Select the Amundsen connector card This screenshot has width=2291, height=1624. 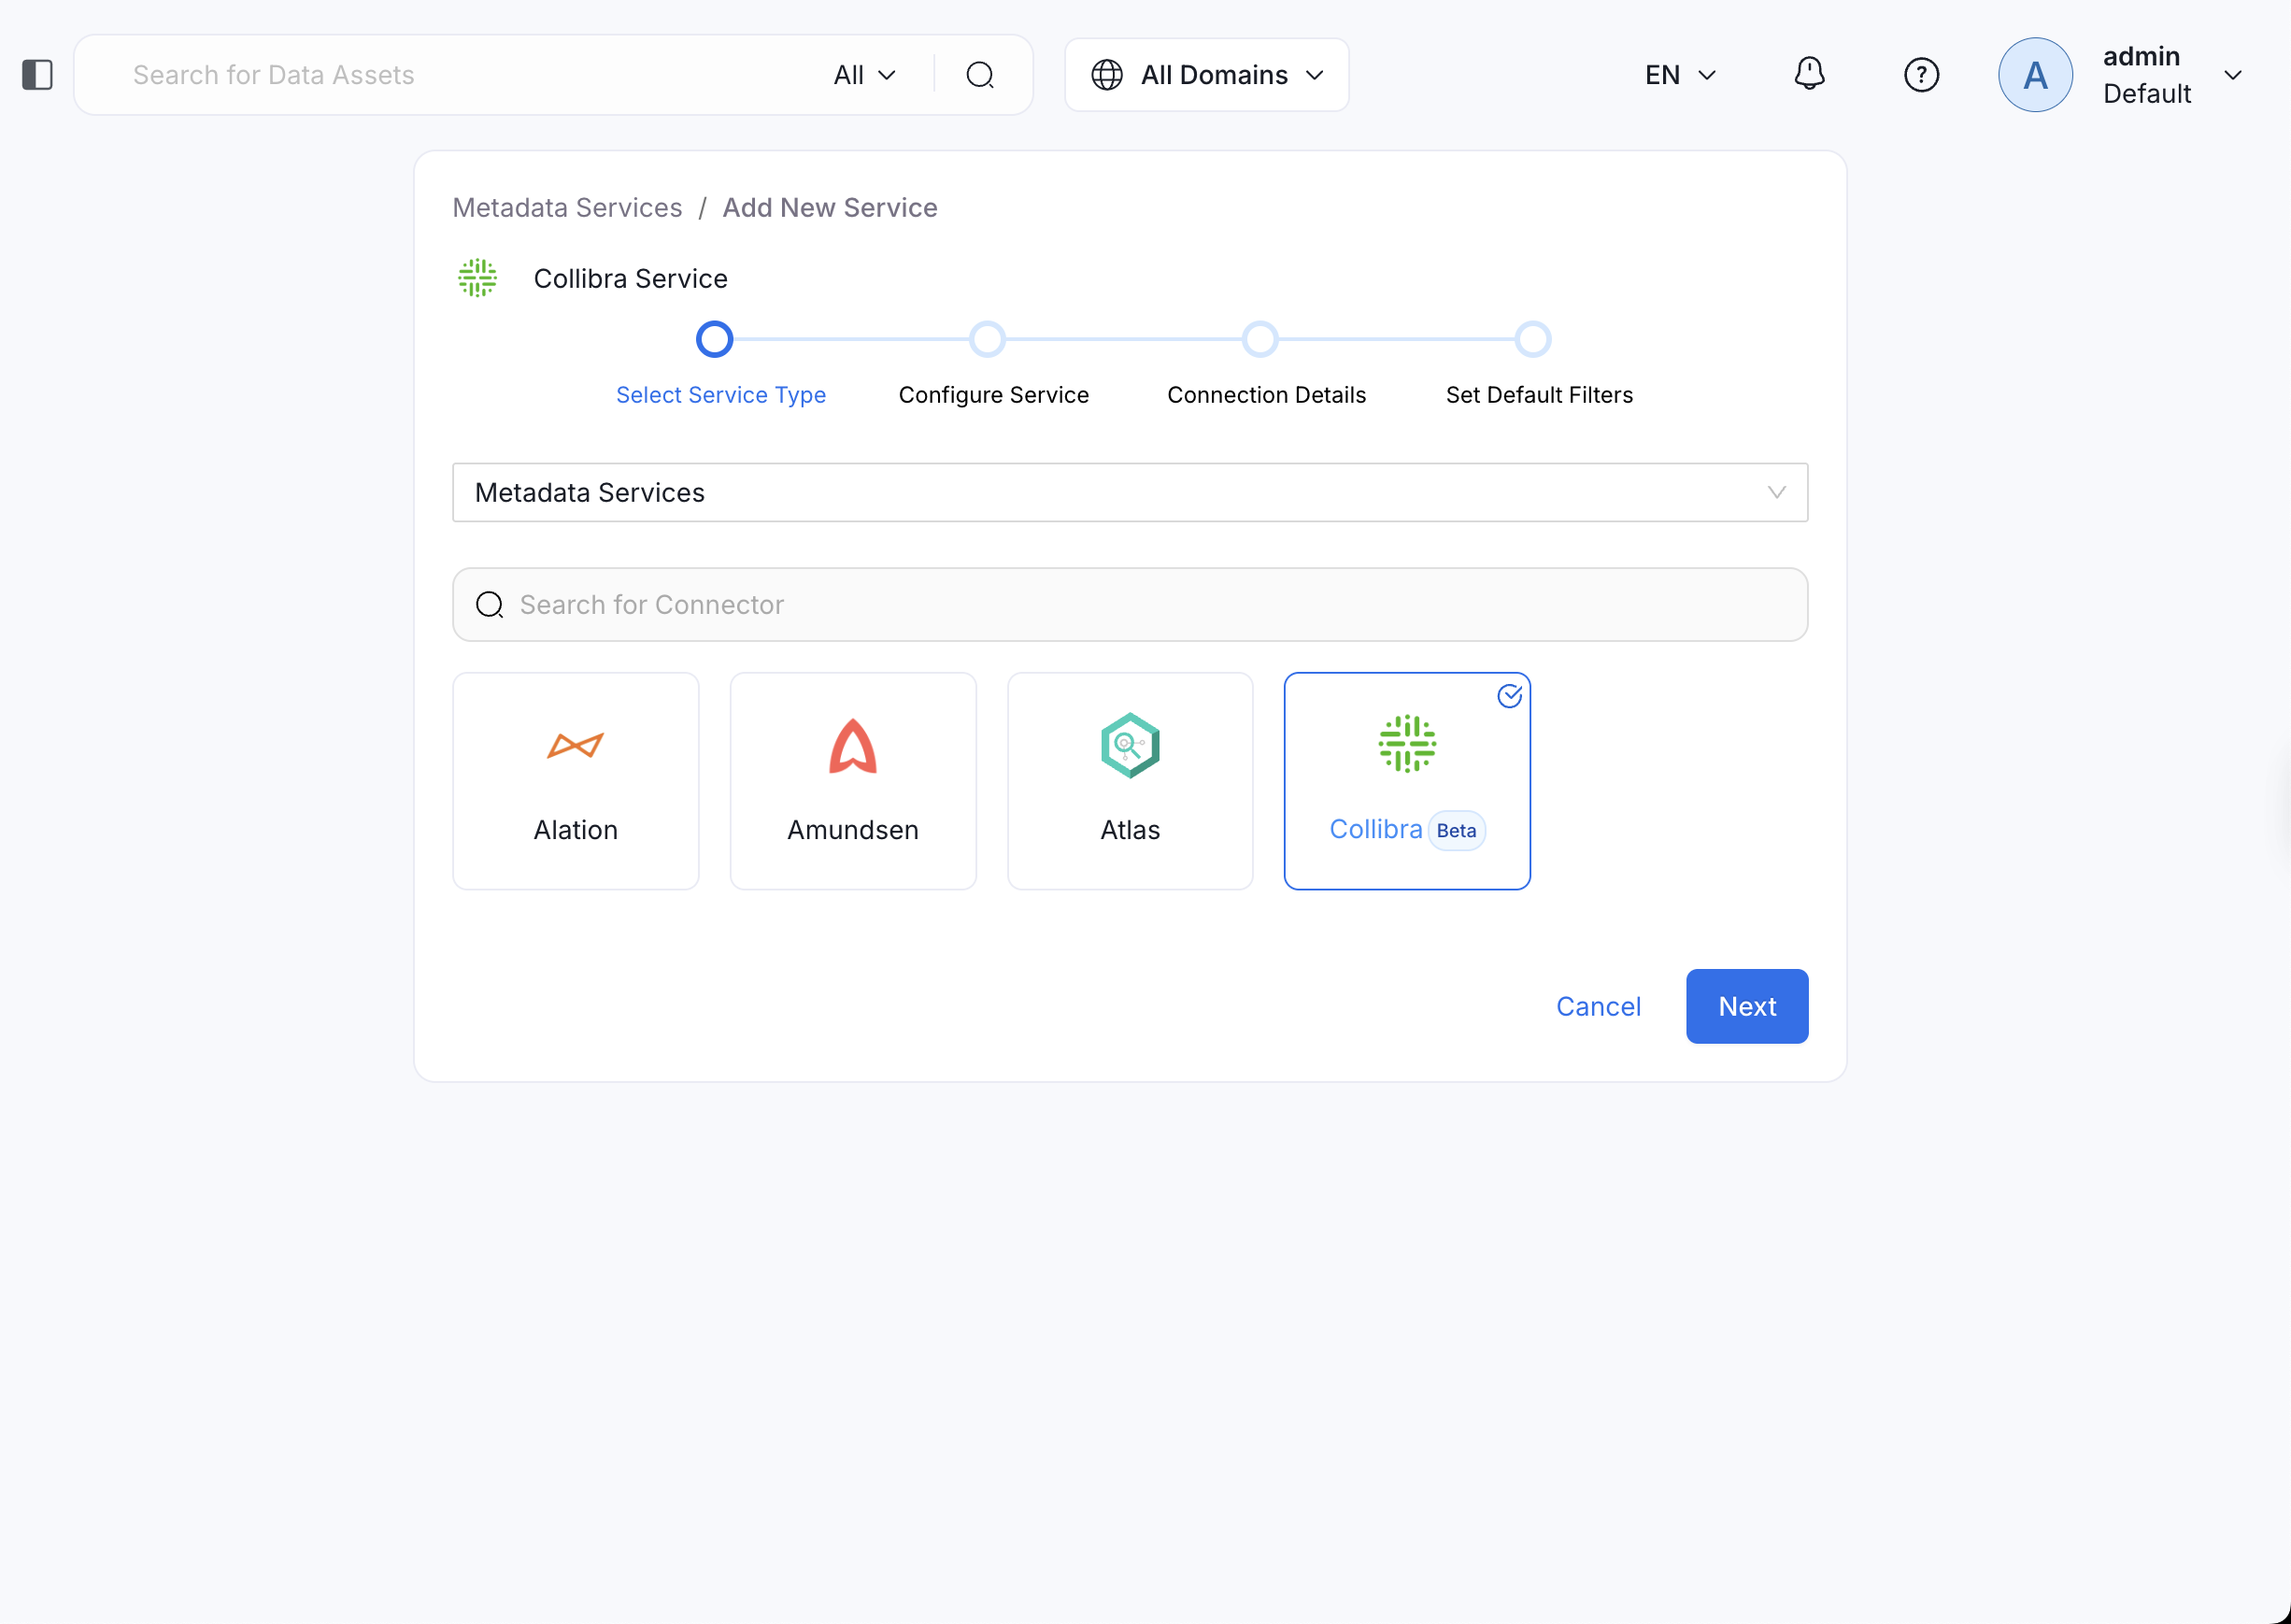coord(852,780)
